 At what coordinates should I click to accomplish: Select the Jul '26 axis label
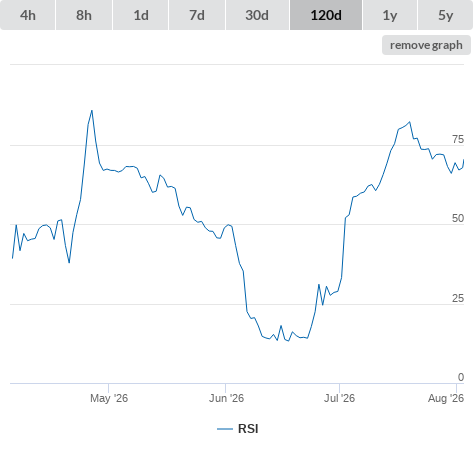point(339,398)
